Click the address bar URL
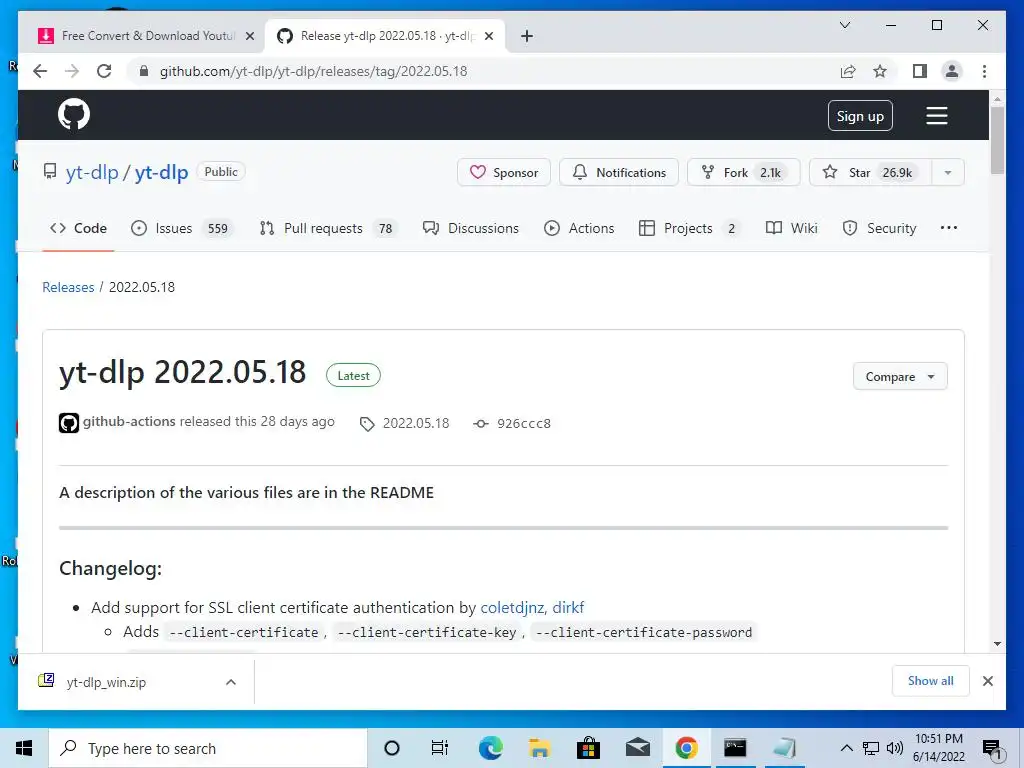Image resolution: width=1024 pixels, height=768 pixels. point(313,71)
